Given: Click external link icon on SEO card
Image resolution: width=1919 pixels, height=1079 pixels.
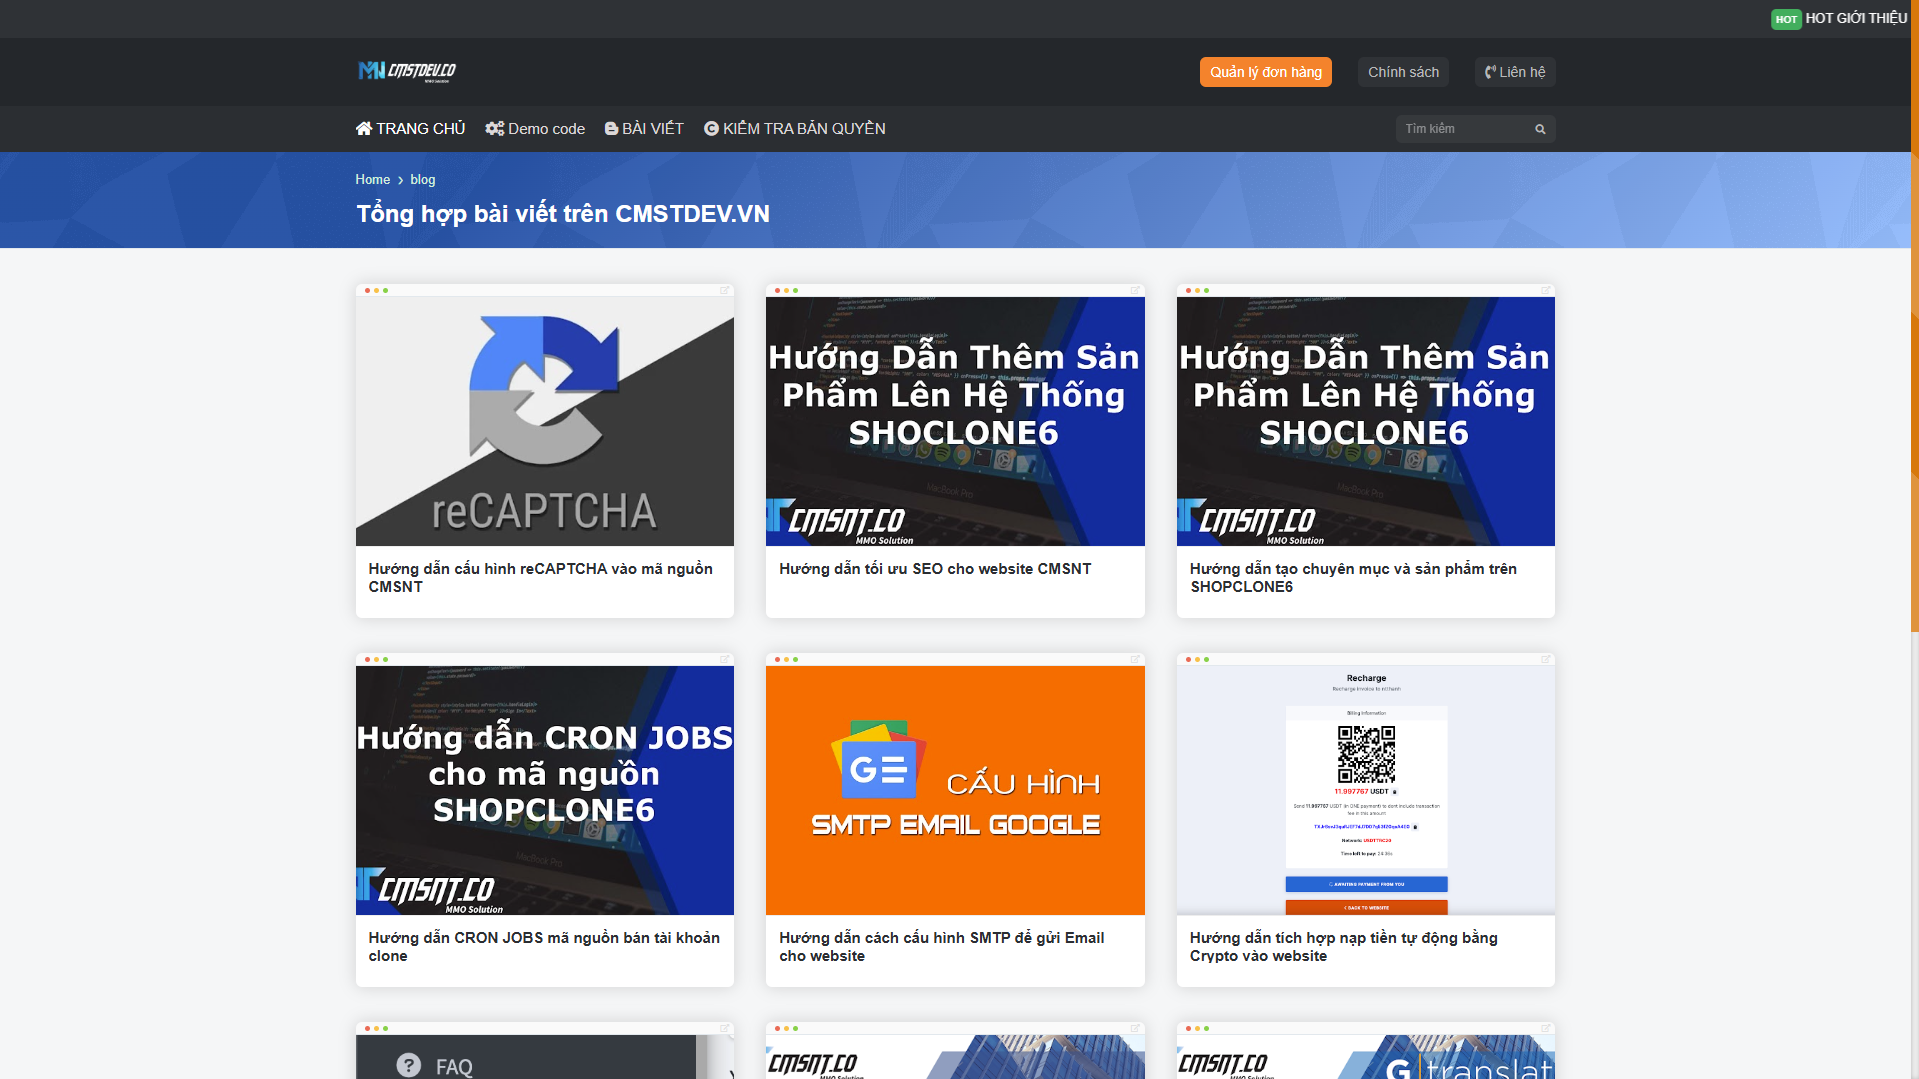Looking at the screenshot, I should pos(1135,291).
